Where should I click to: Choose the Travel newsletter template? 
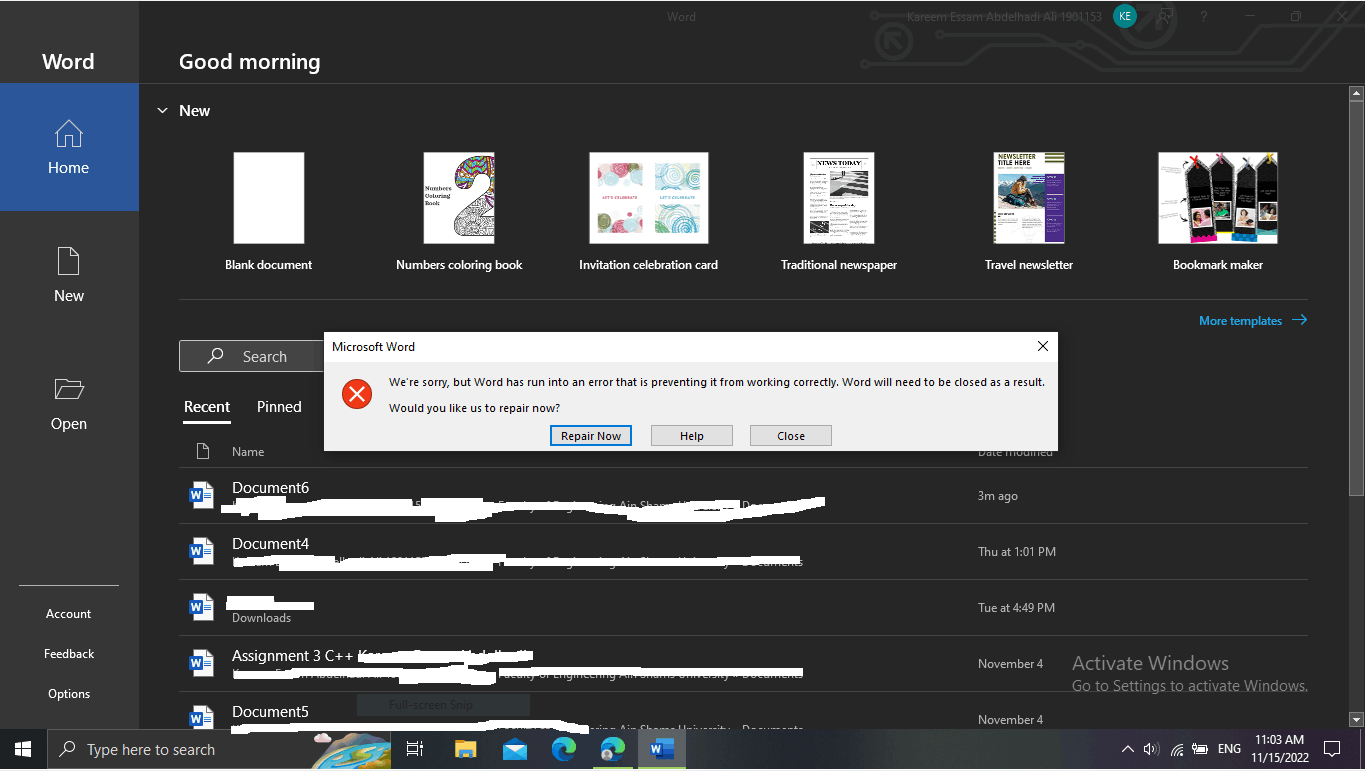[x=1029, y=211]
